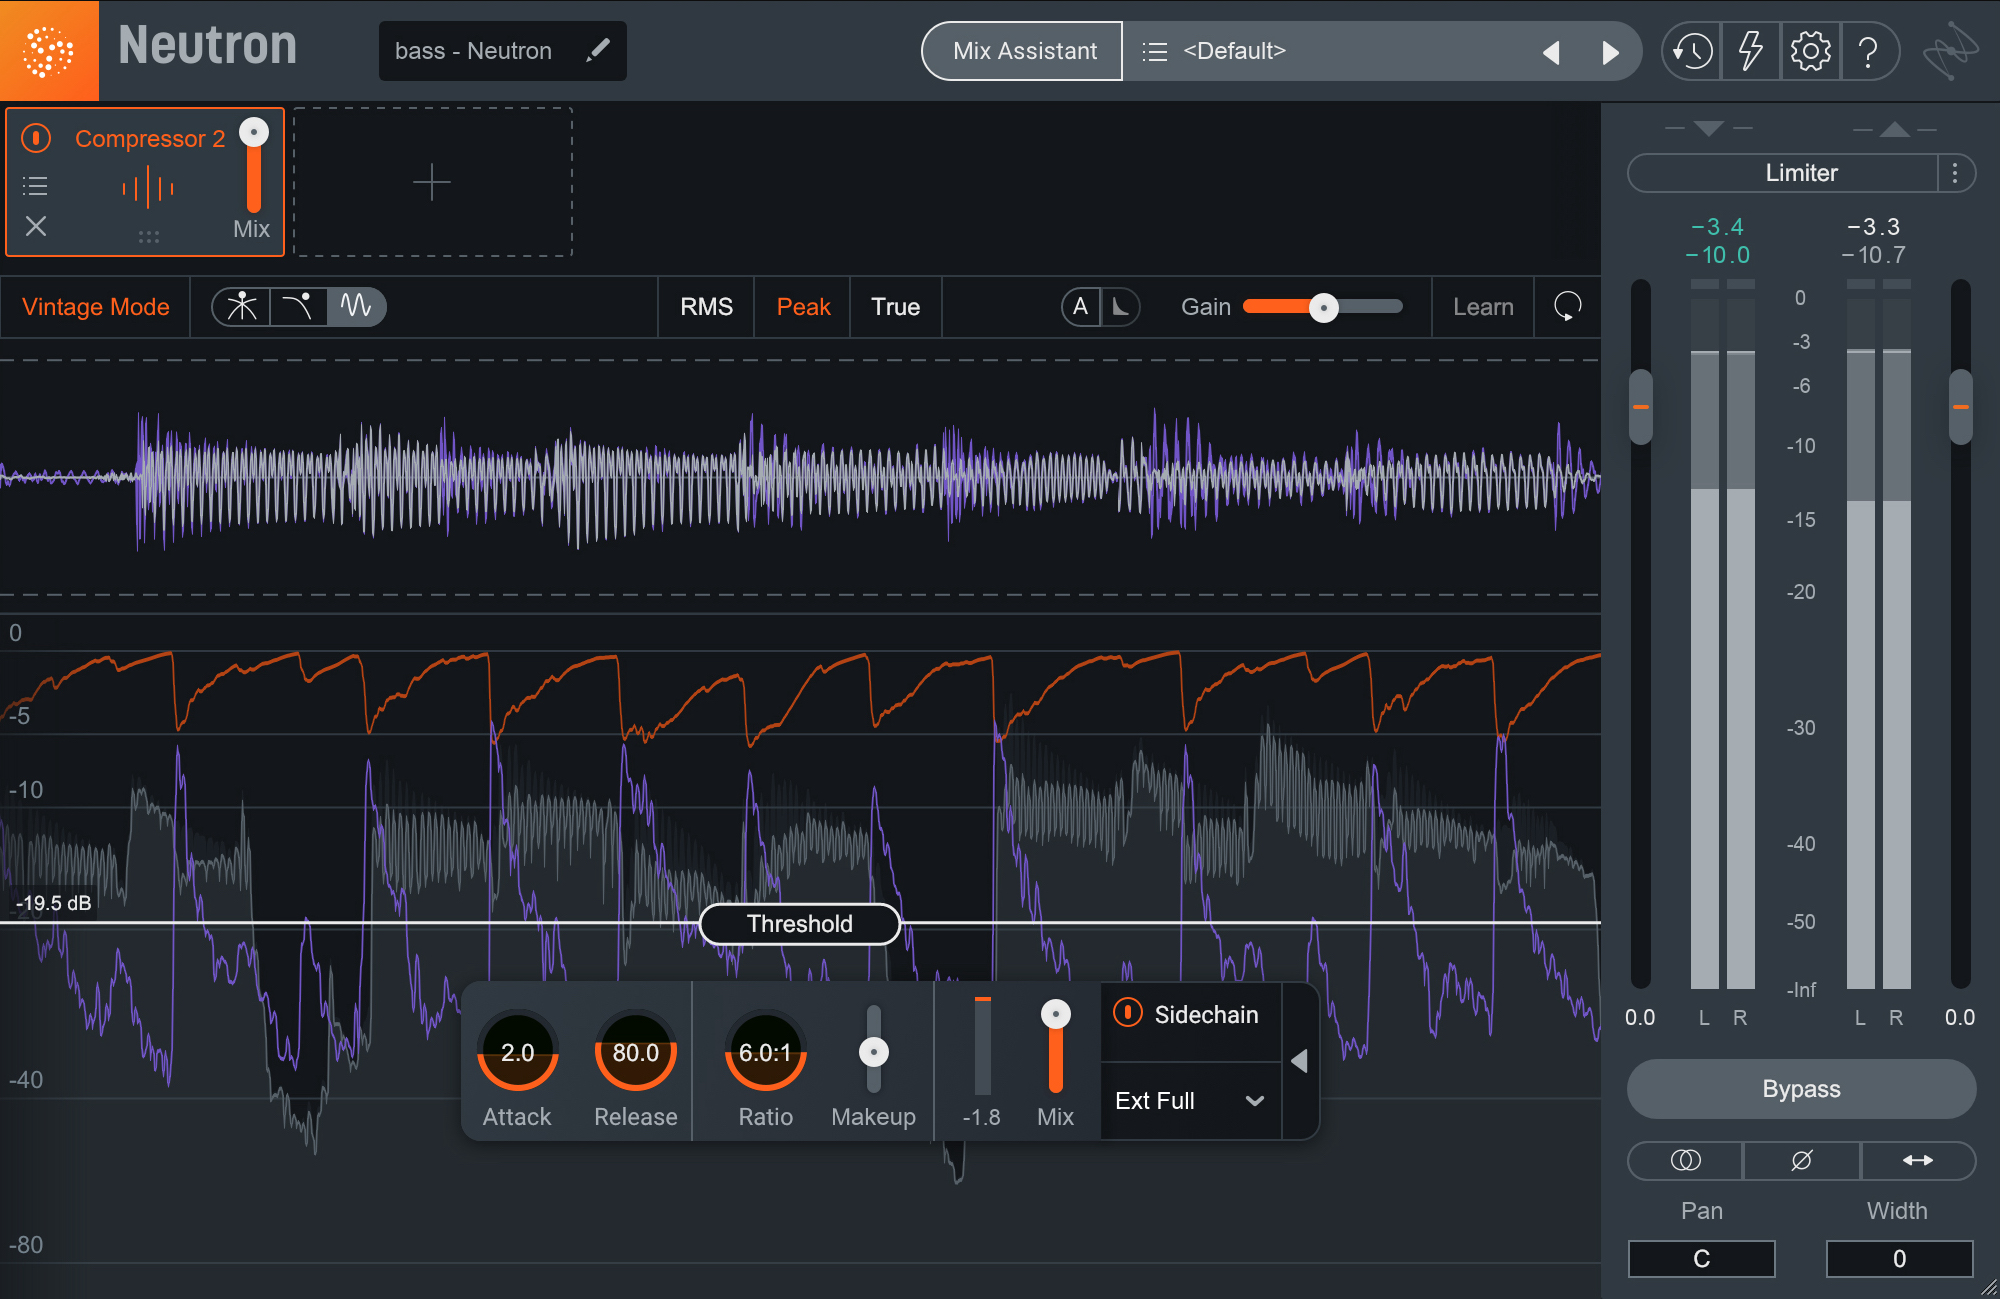Open the Limiter options three-dot menu
This screenshot has height=1299, width=2000.
point(1956,173)
